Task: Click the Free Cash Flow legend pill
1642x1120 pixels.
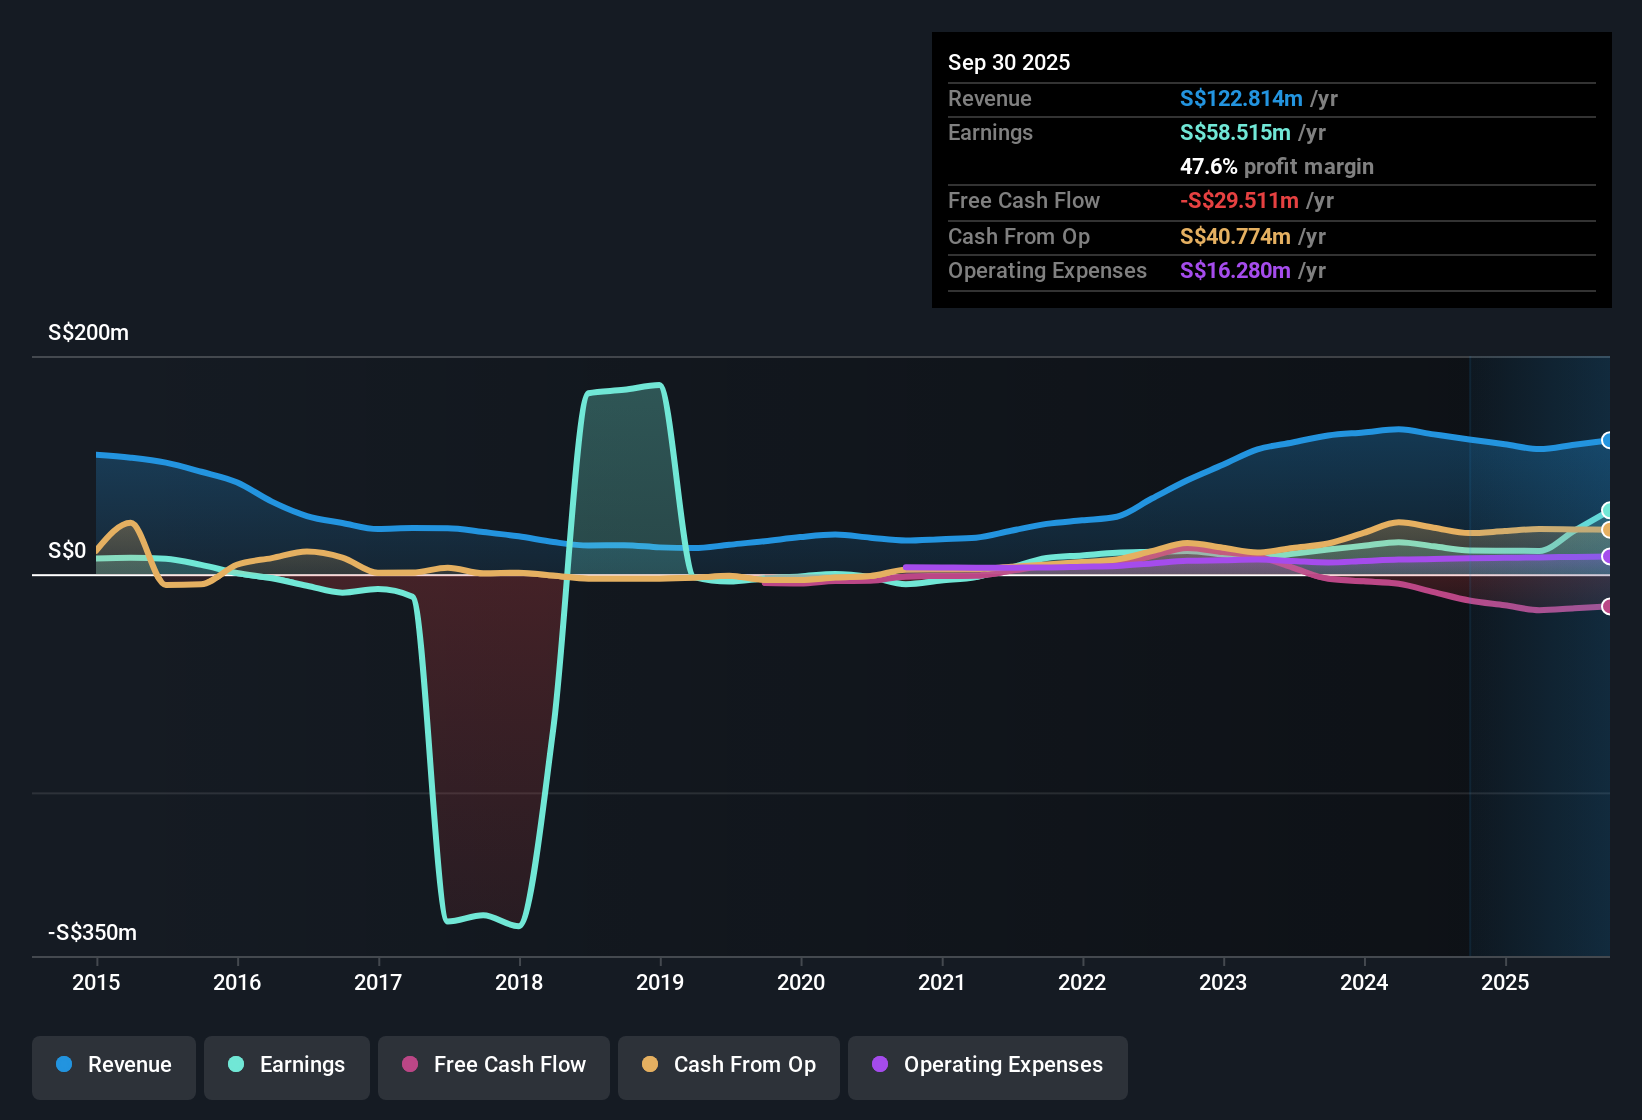Action: coord(493,1067)
